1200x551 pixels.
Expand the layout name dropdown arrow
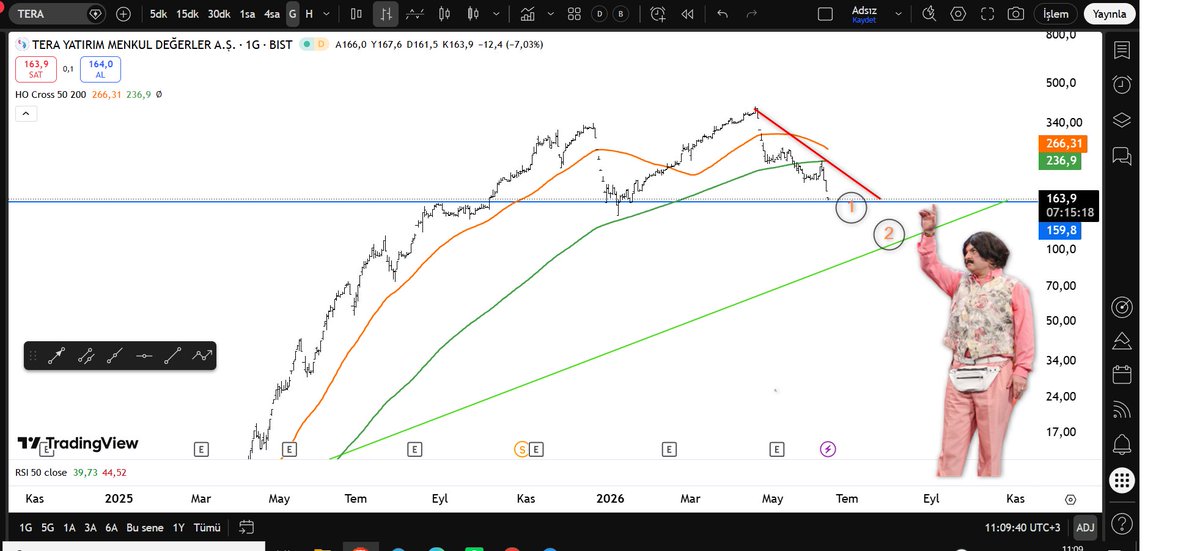click(x=900, y=14)
